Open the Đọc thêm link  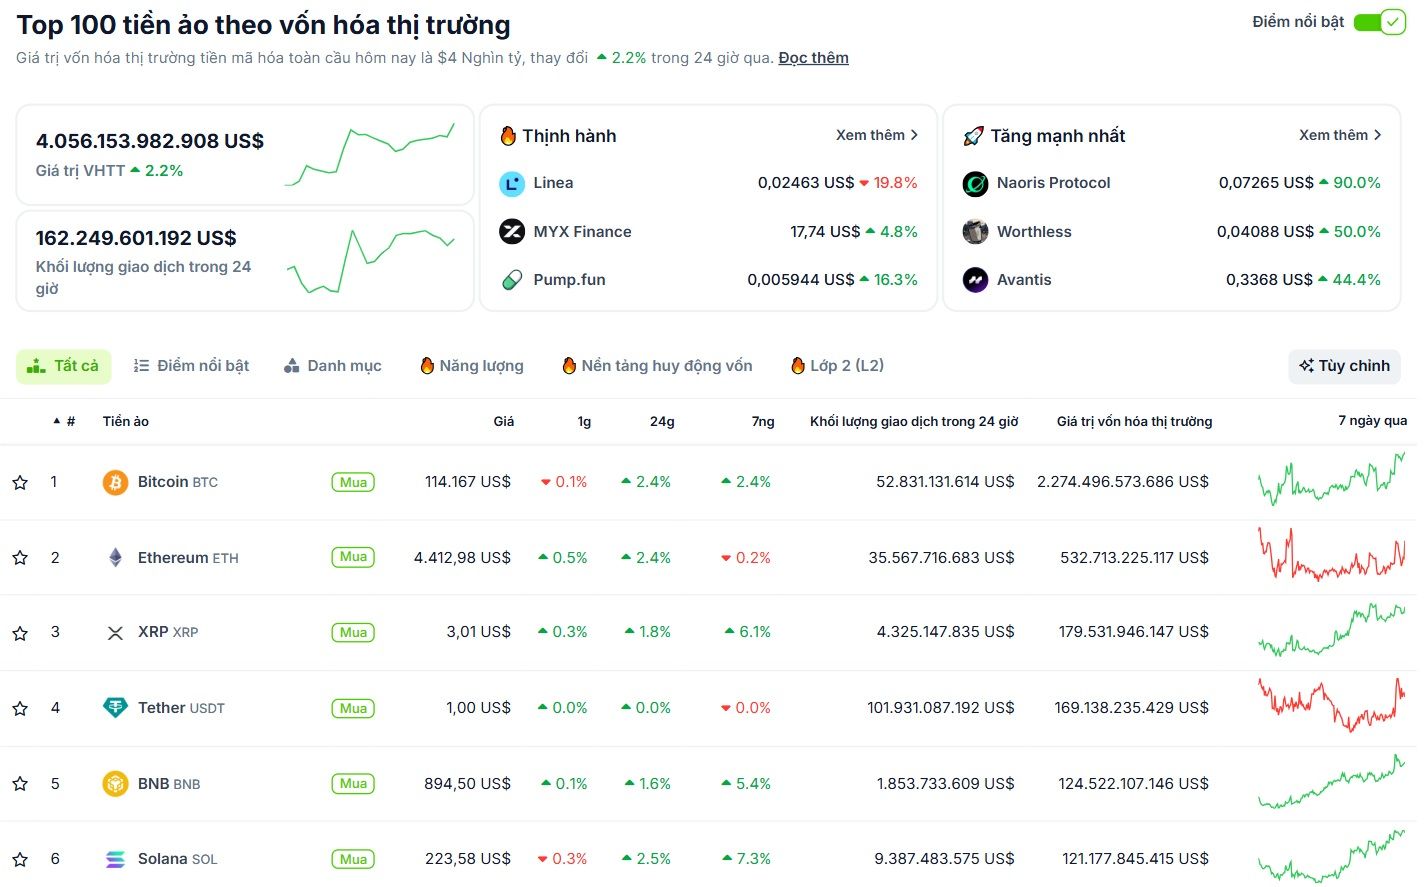(813, 57)
